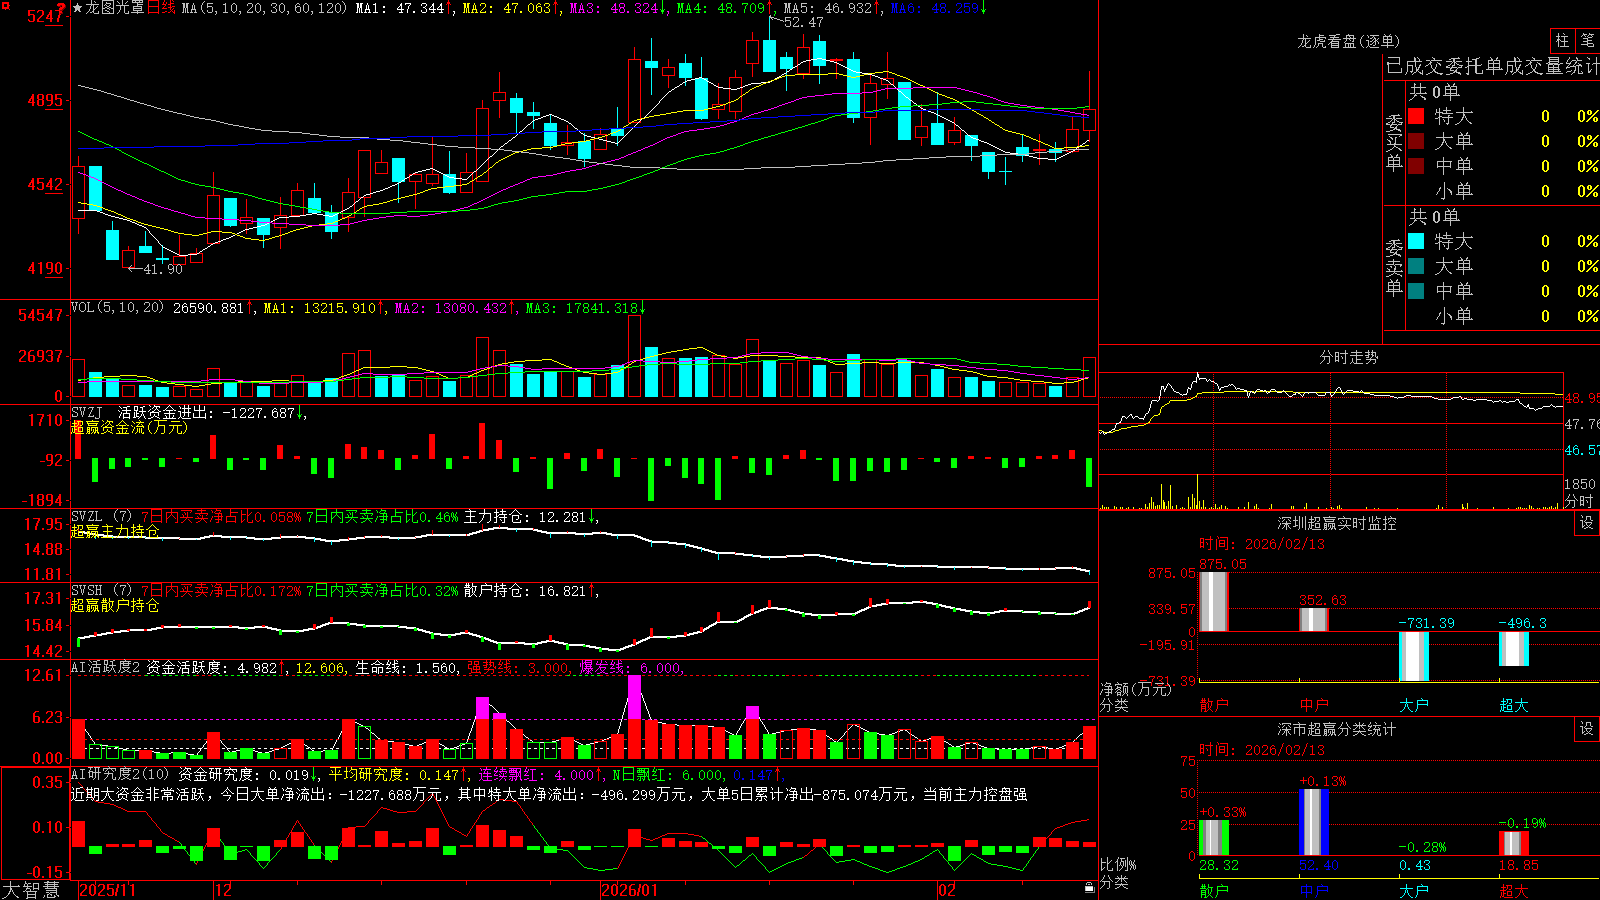The height and width of the screenshot is (900, 1600).
Task: Select the AI研究度2(10) indicator label
Action: click(x=120, y=774)
